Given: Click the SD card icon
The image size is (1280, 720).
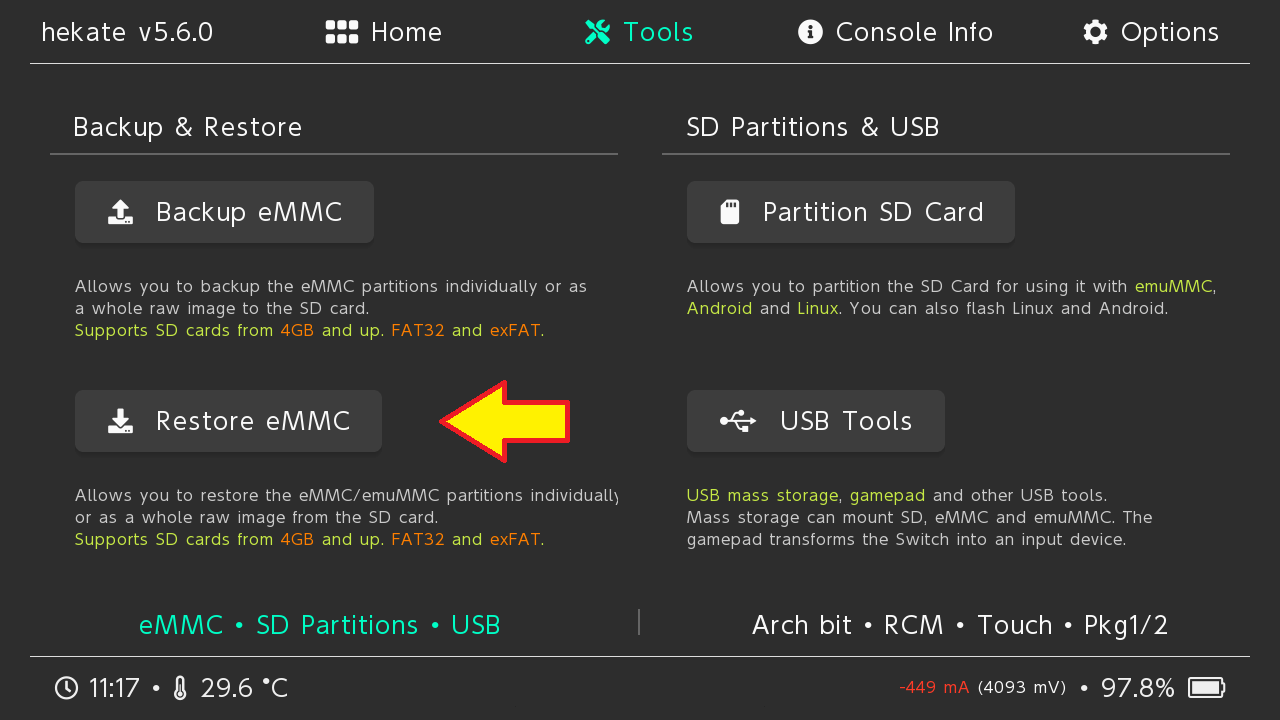Looking at the screenshot, I should click(730, 212).
